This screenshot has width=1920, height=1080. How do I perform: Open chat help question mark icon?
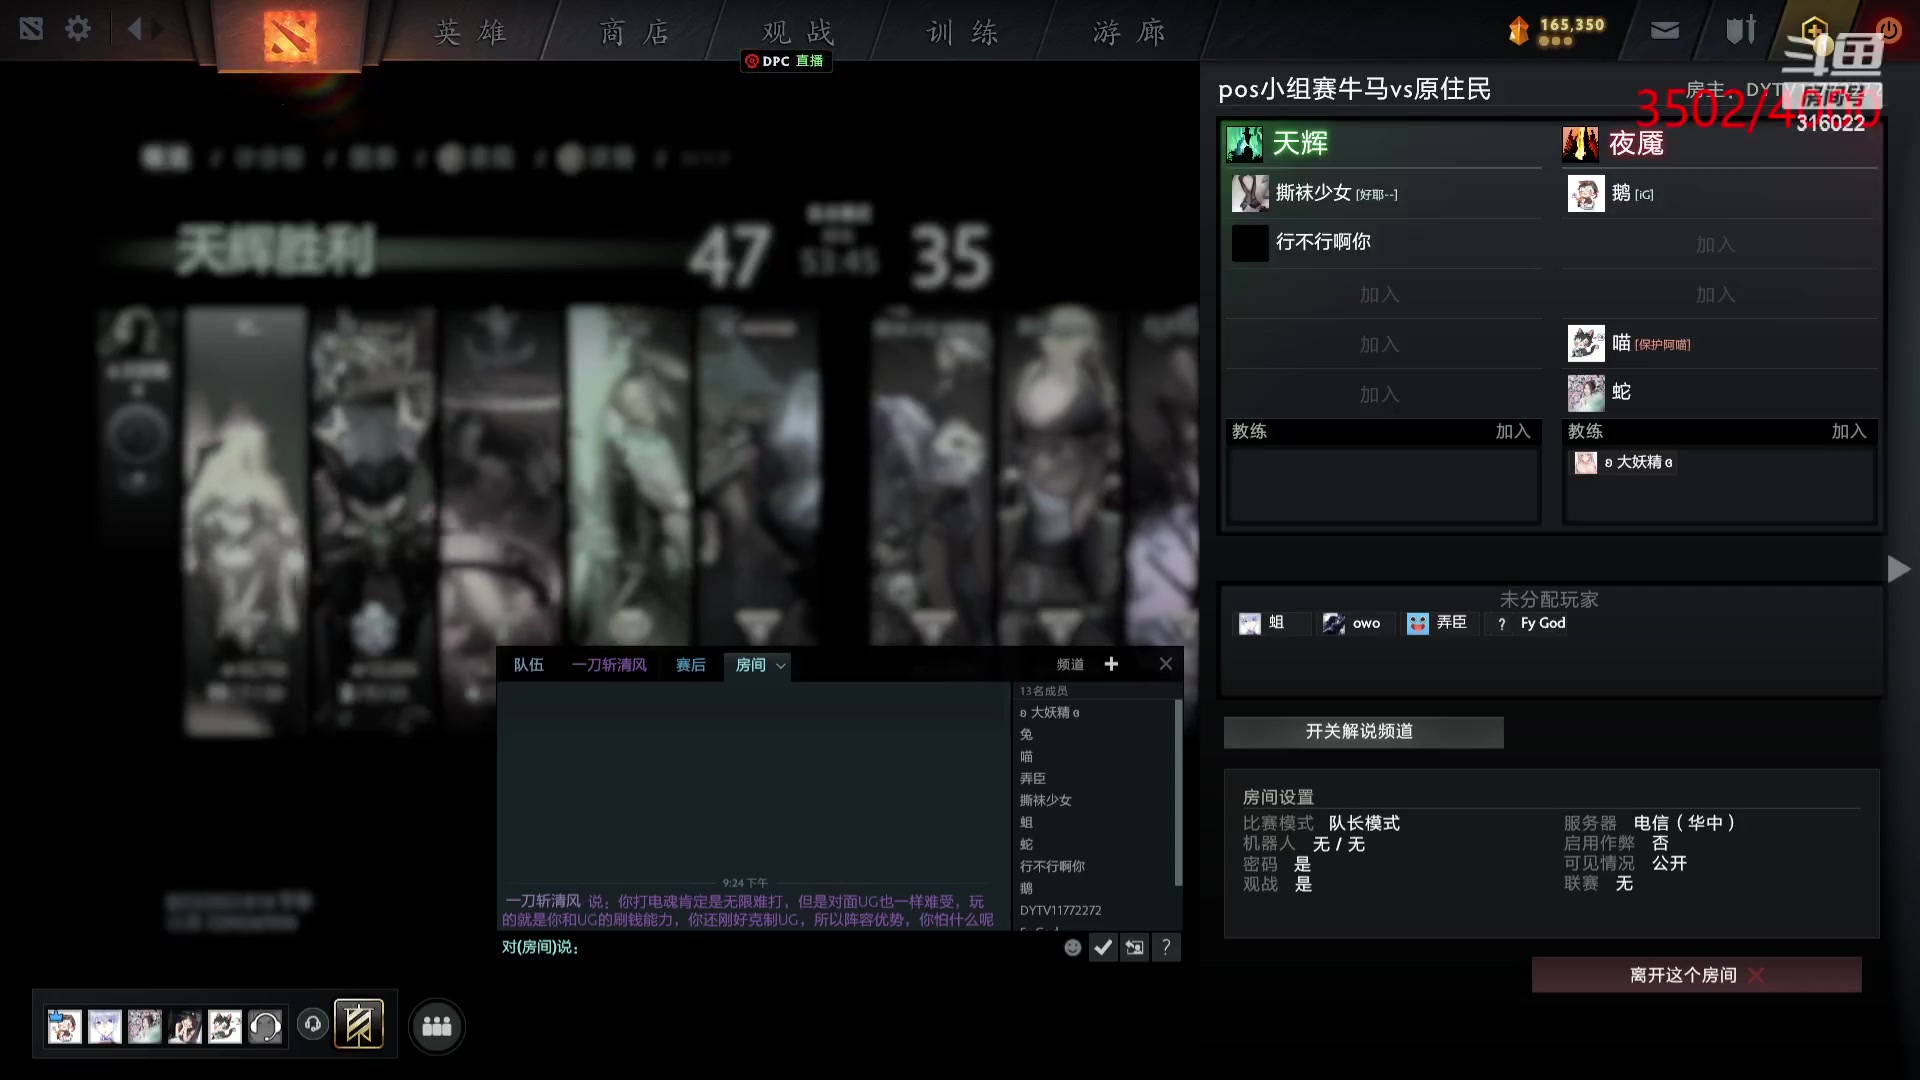tap(1166, 948)
